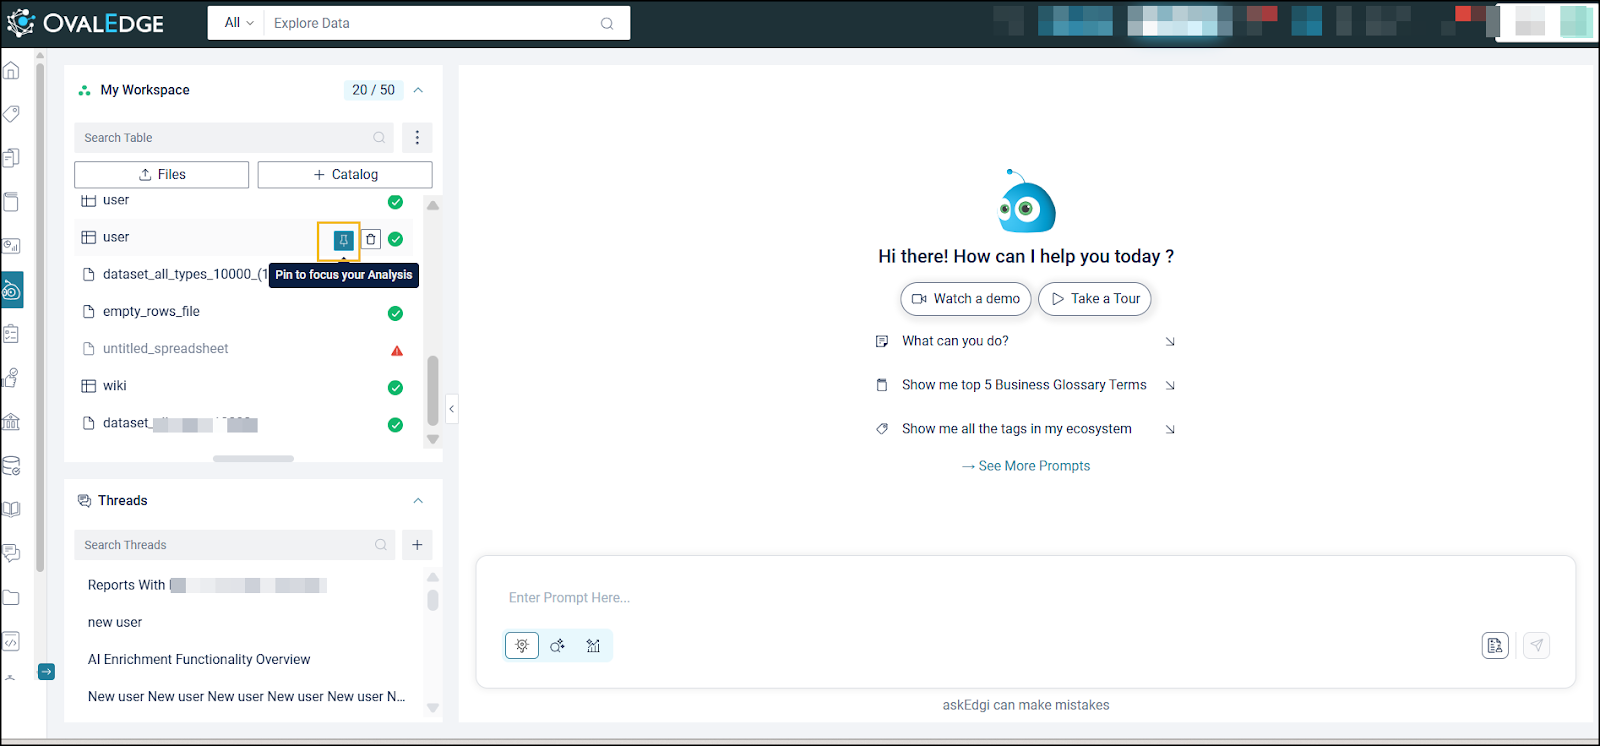Select the wiki table in workspace
The width and height of the screenshot is (1600, 746).
point(115,386)
